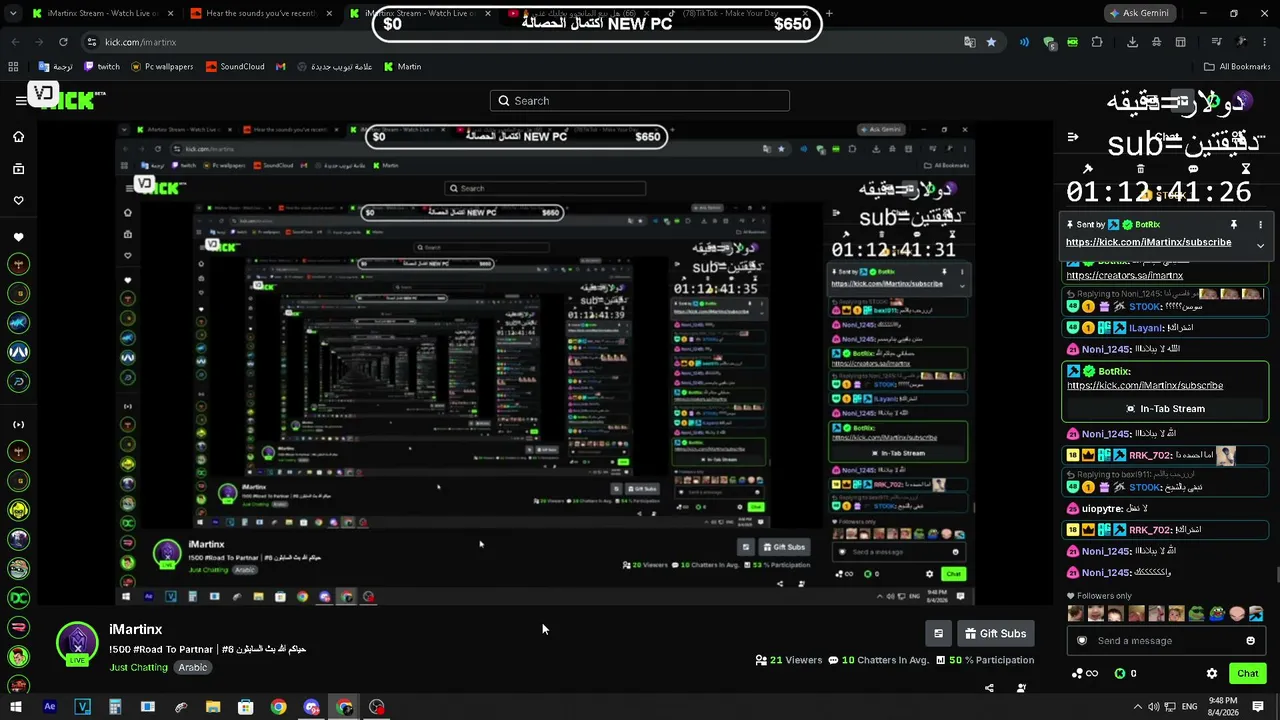The width and height of the screenshot is (1280, 720).
Task: Open the apps grid in bookmarks bar
Action: click(x=13, y=67)
